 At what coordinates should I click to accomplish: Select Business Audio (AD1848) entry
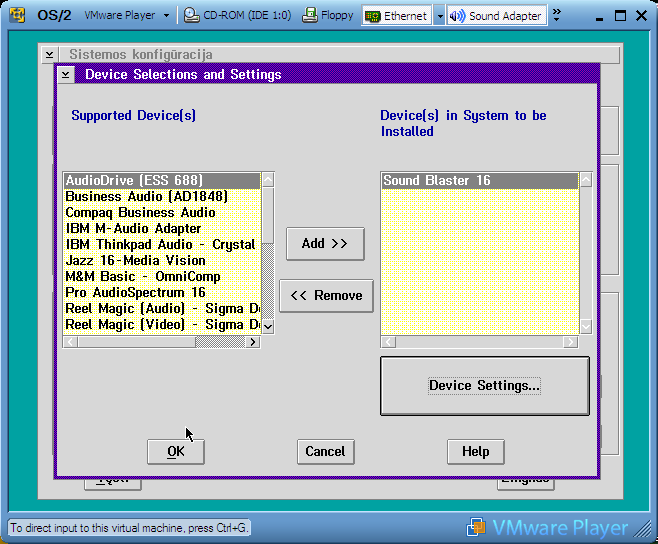coord(162,196)
